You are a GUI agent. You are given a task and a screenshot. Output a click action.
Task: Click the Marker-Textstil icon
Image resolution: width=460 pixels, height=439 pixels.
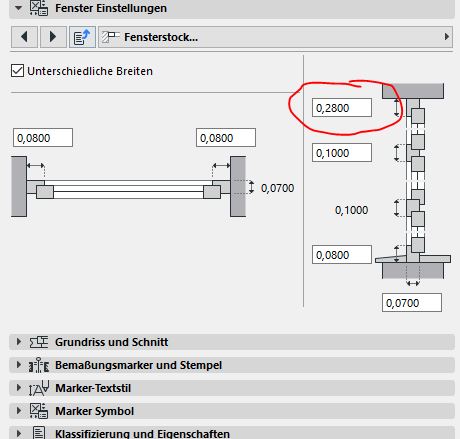(x=39, y=388)
